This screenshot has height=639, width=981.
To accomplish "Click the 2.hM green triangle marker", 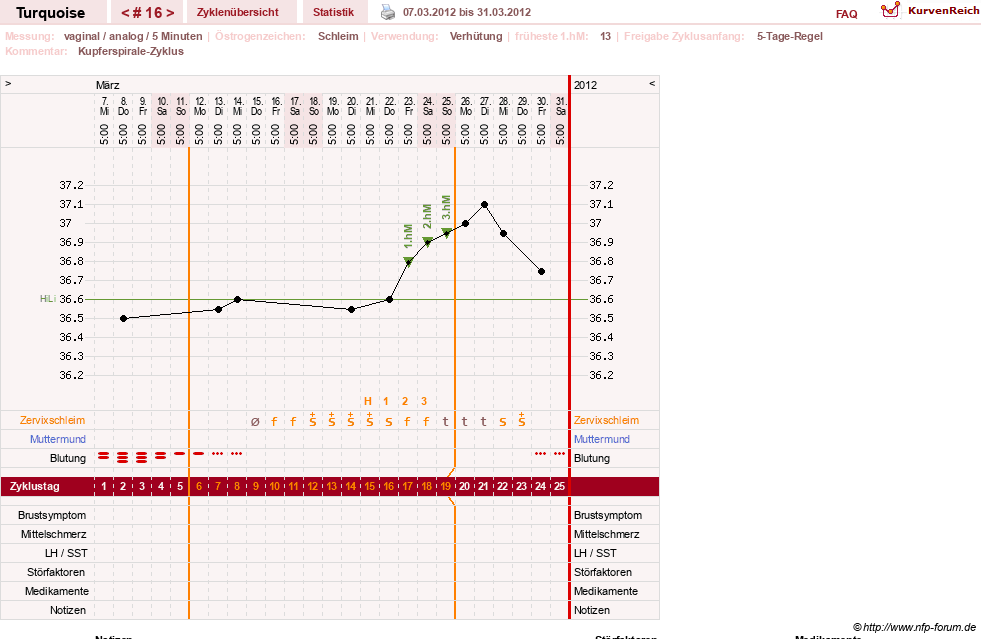I will coord(427,241).
